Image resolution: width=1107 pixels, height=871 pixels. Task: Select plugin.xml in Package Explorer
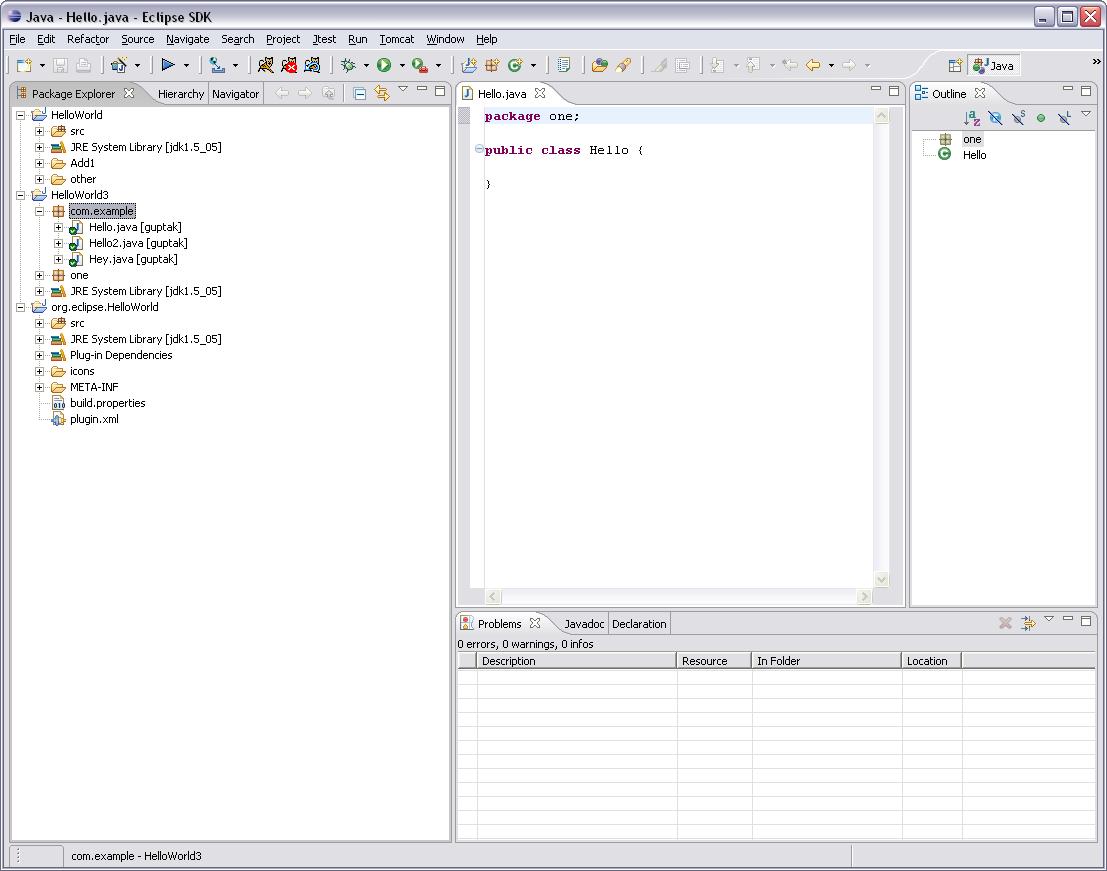click(94, 419)
